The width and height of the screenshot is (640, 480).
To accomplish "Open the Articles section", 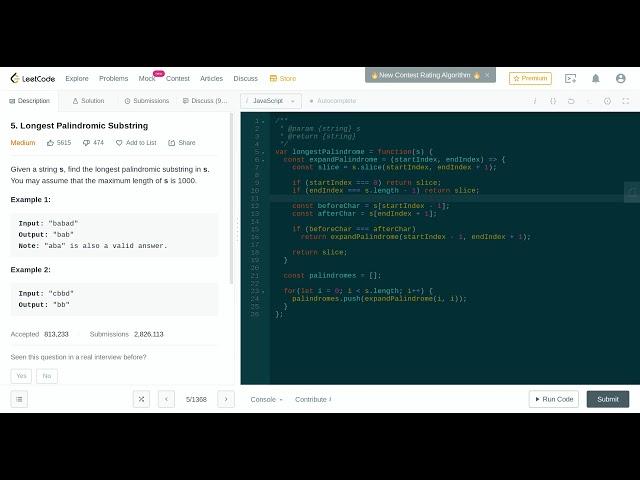I will [x=211, y=78].
